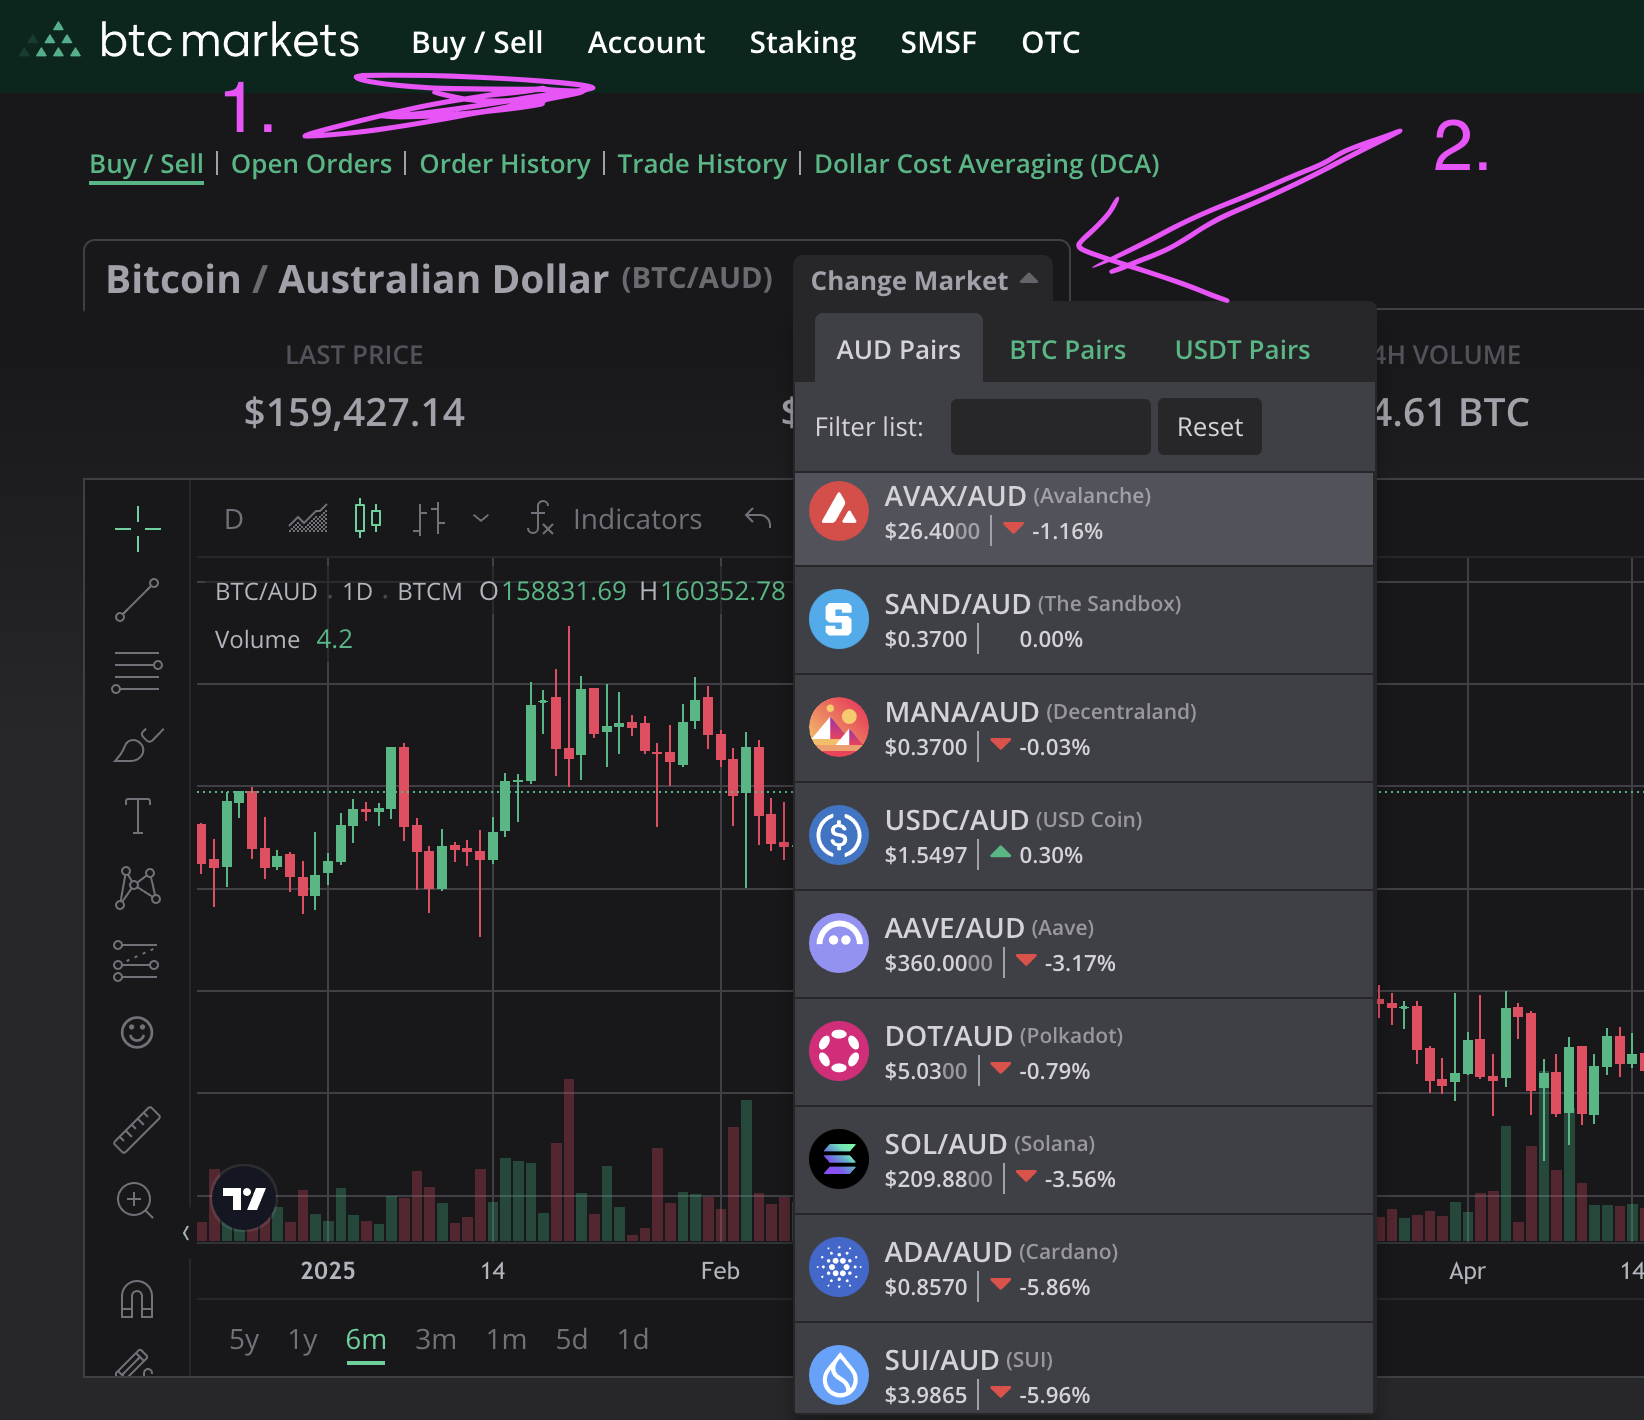Click the zoom in tool
Viewport: 1644px width, 1420px height.
pyautogui.click(x=135, y=1200)
